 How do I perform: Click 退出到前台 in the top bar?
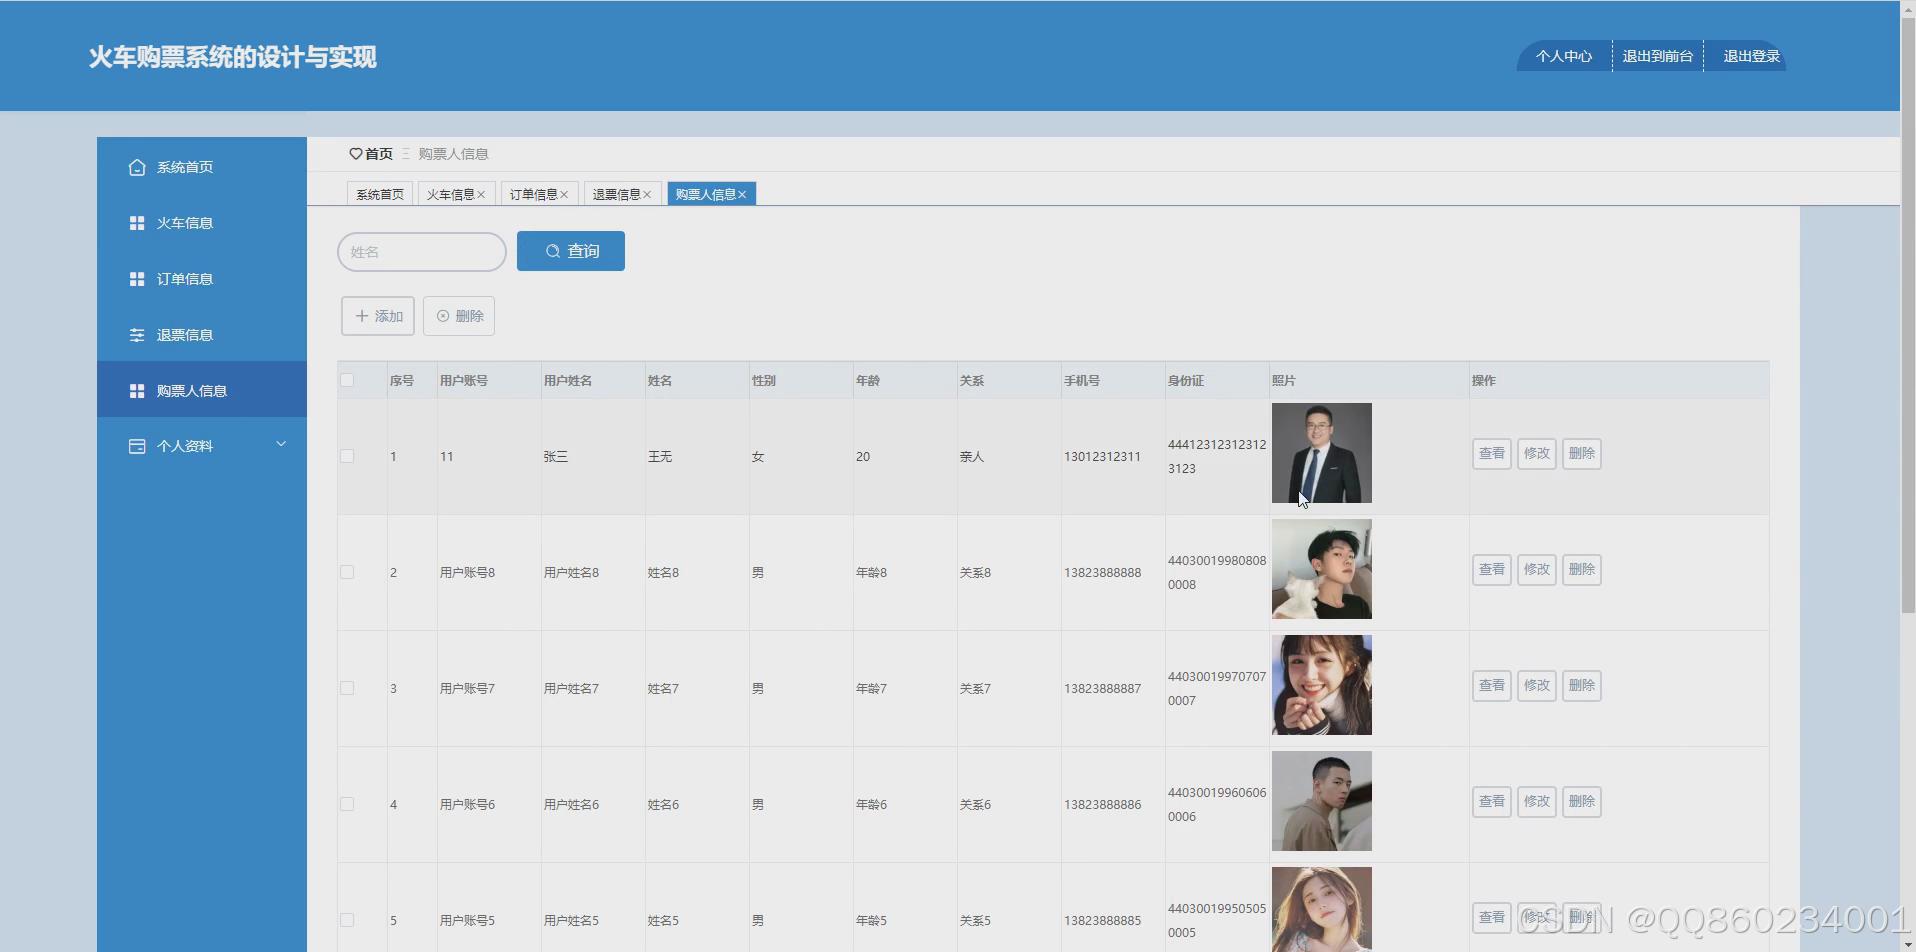pyautogui.click(x=1658, y=56)
